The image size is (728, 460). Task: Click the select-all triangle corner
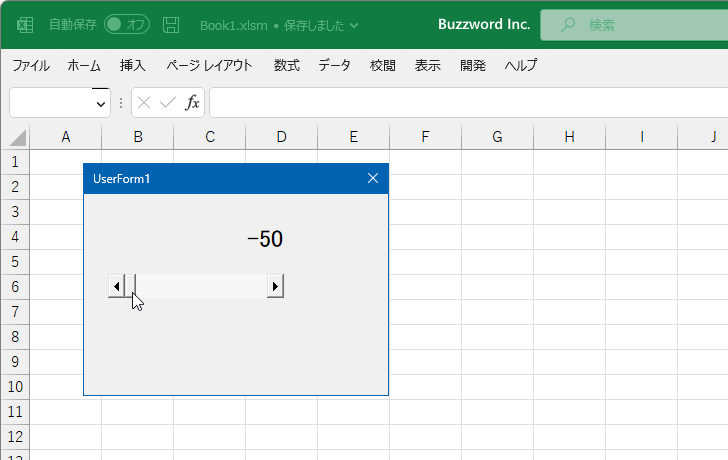[18, 138]
